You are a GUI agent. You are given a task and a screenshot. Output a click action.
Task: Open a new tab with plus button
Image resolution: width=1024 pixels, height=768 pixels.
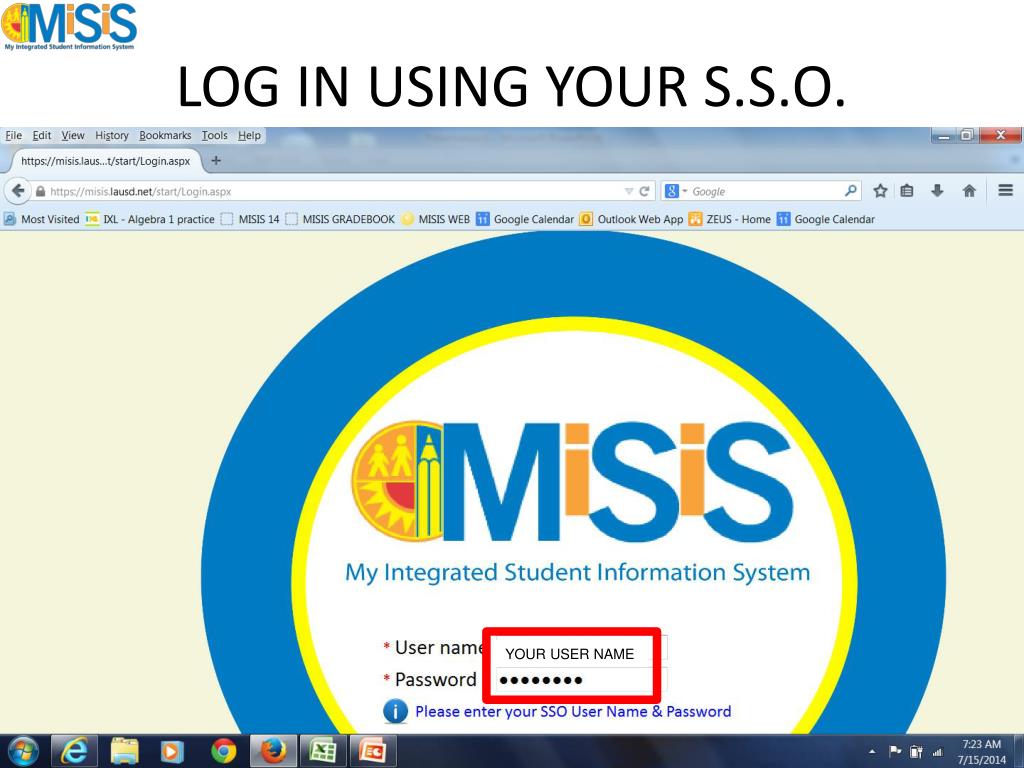[x=216, y=161]
